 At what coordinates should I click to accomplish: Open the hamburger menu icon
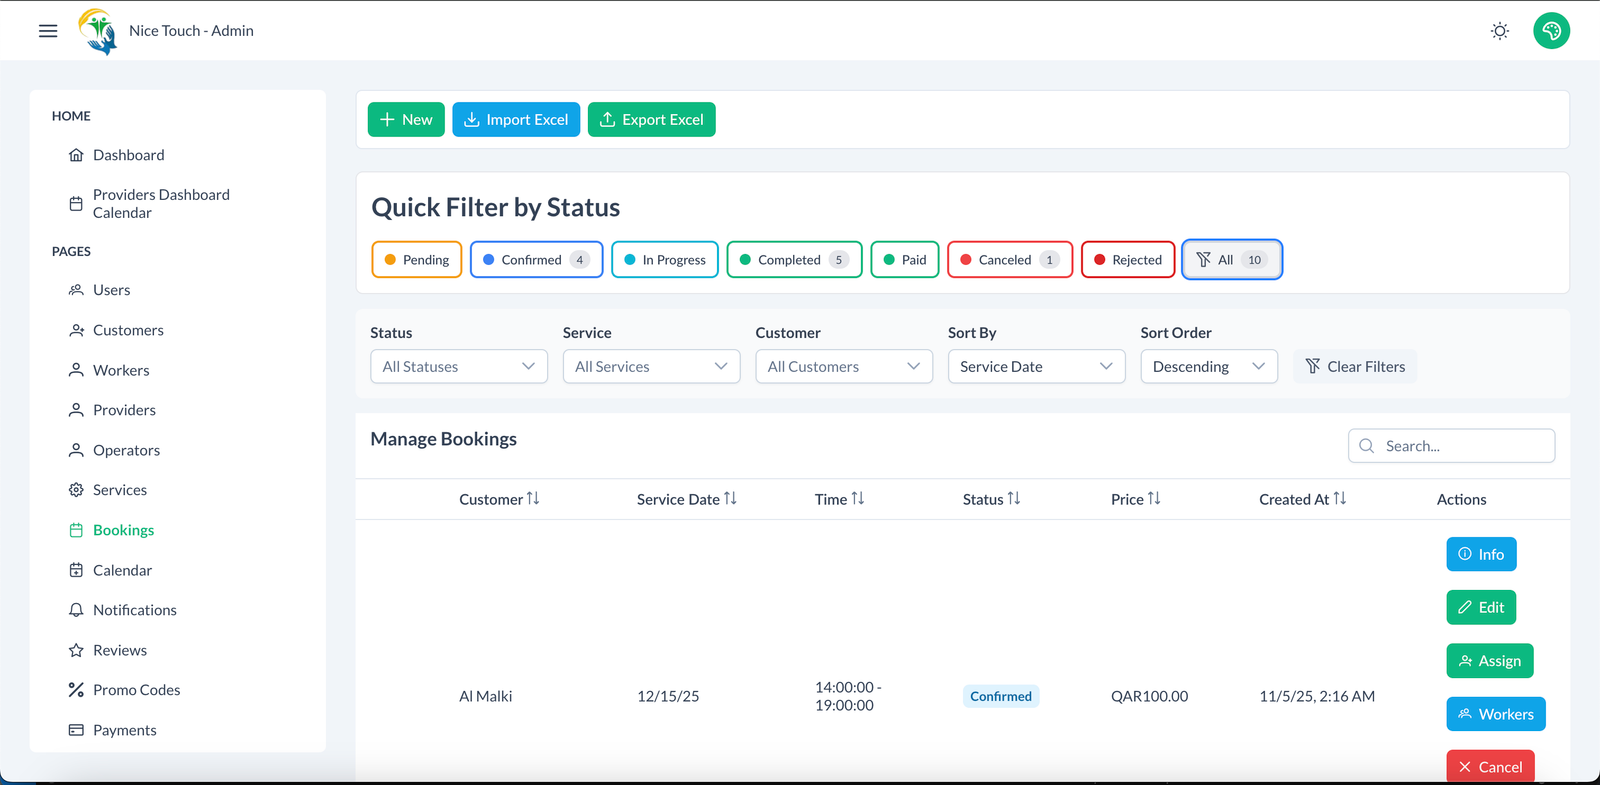point(48,31)
